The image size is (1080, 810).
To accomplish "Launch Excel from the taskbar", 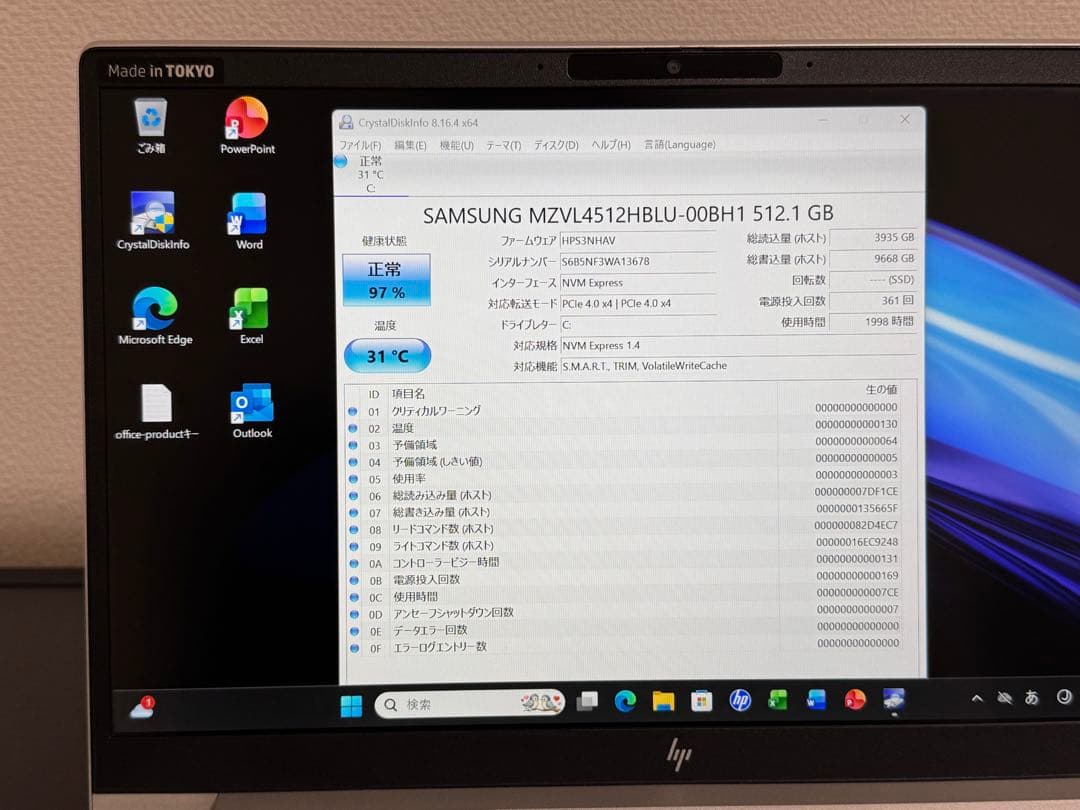I will (x=778, y=700).
